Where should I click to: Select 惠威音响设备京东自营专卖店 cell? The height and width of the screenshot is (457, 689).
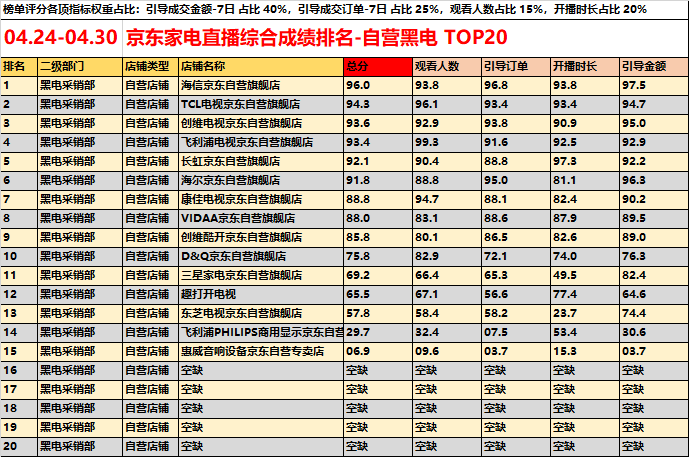pos(261,351)
